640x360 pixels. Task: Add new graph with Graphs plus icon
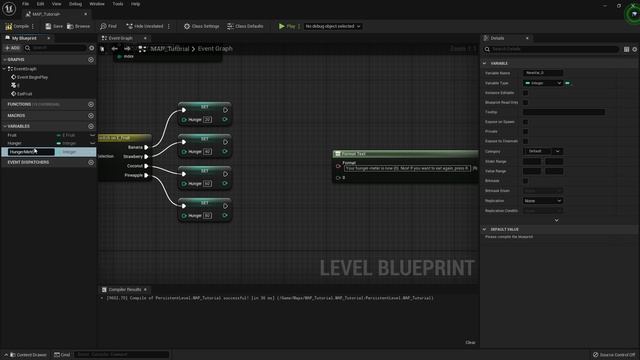pyautogui.click(x=91, y=60)
